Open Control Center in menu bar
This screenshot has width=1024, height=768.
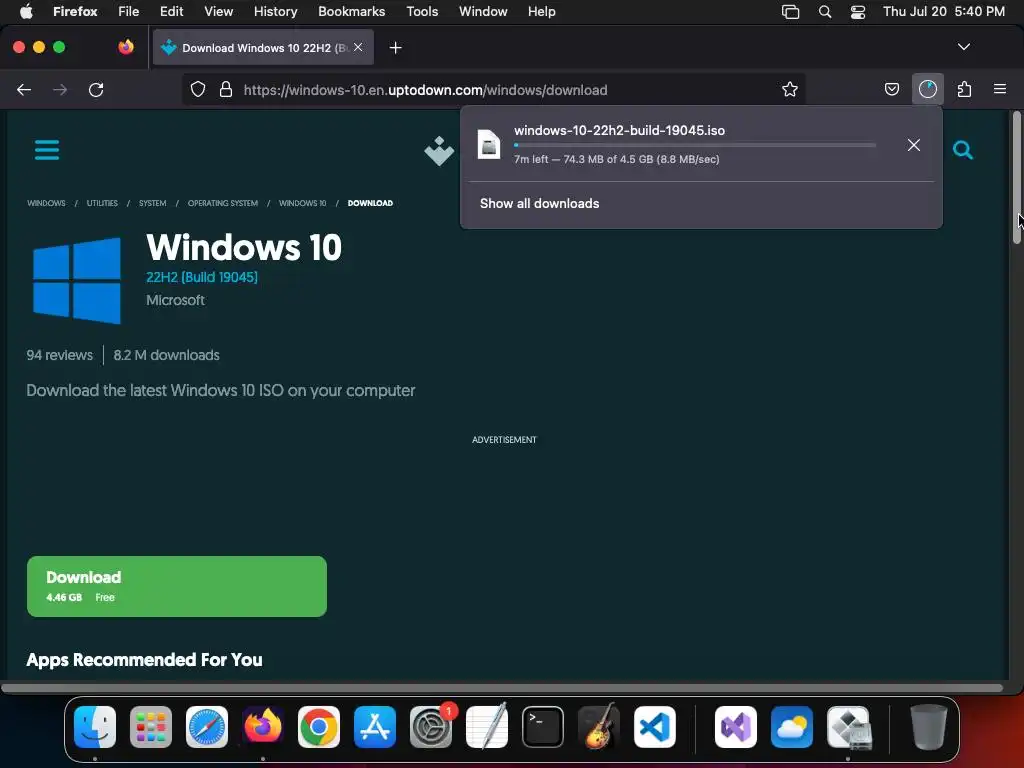click(857, 12)
